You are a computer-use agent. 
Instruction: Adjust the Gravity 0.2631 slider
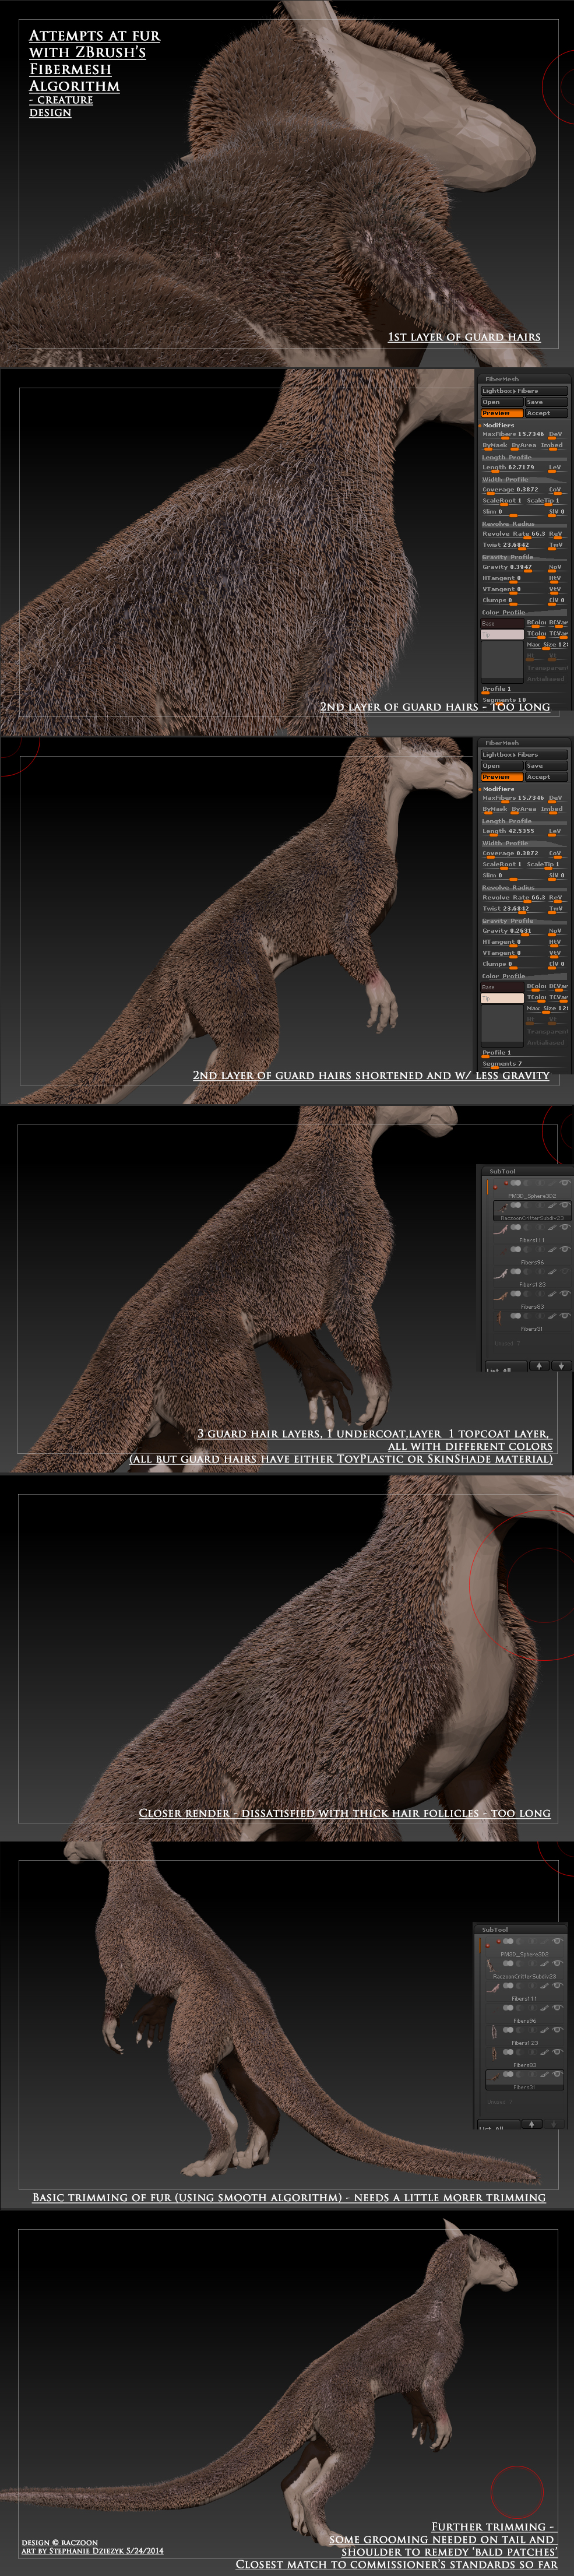click(514, 932)
